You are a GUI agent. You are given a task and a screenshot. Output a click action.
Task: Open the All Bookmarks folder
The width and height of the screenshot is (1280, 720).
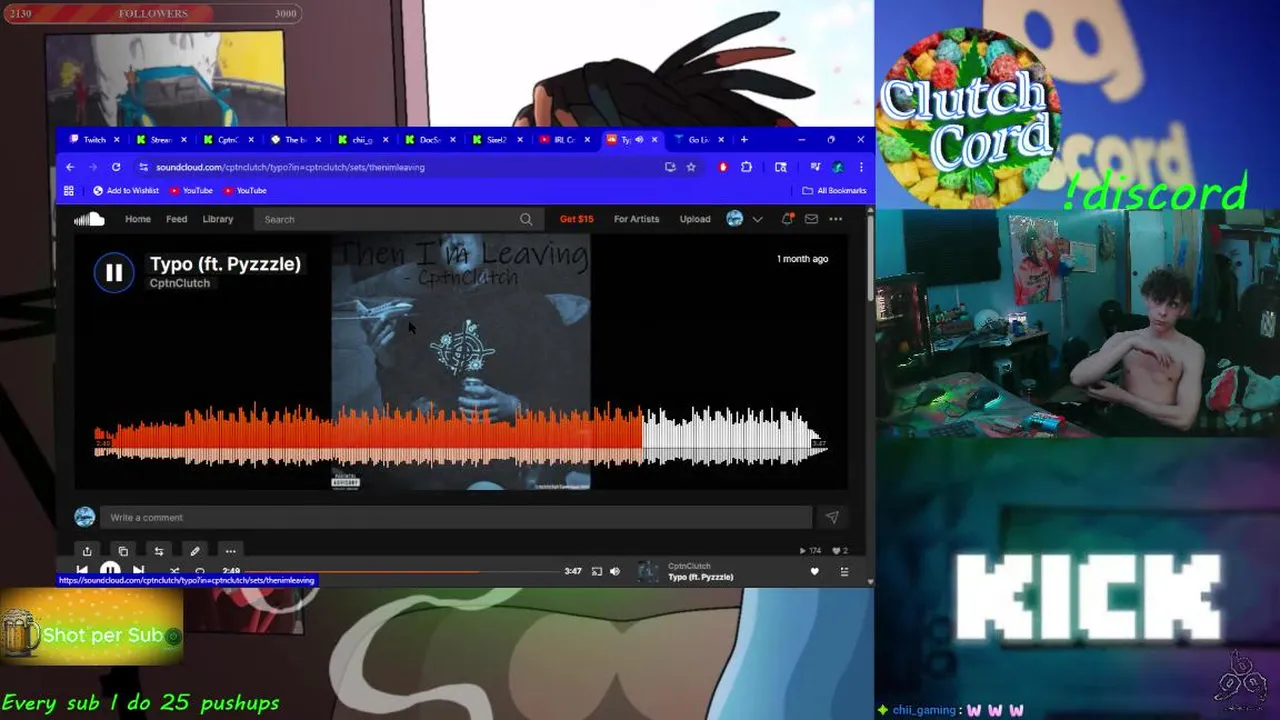tap(834, 190)
